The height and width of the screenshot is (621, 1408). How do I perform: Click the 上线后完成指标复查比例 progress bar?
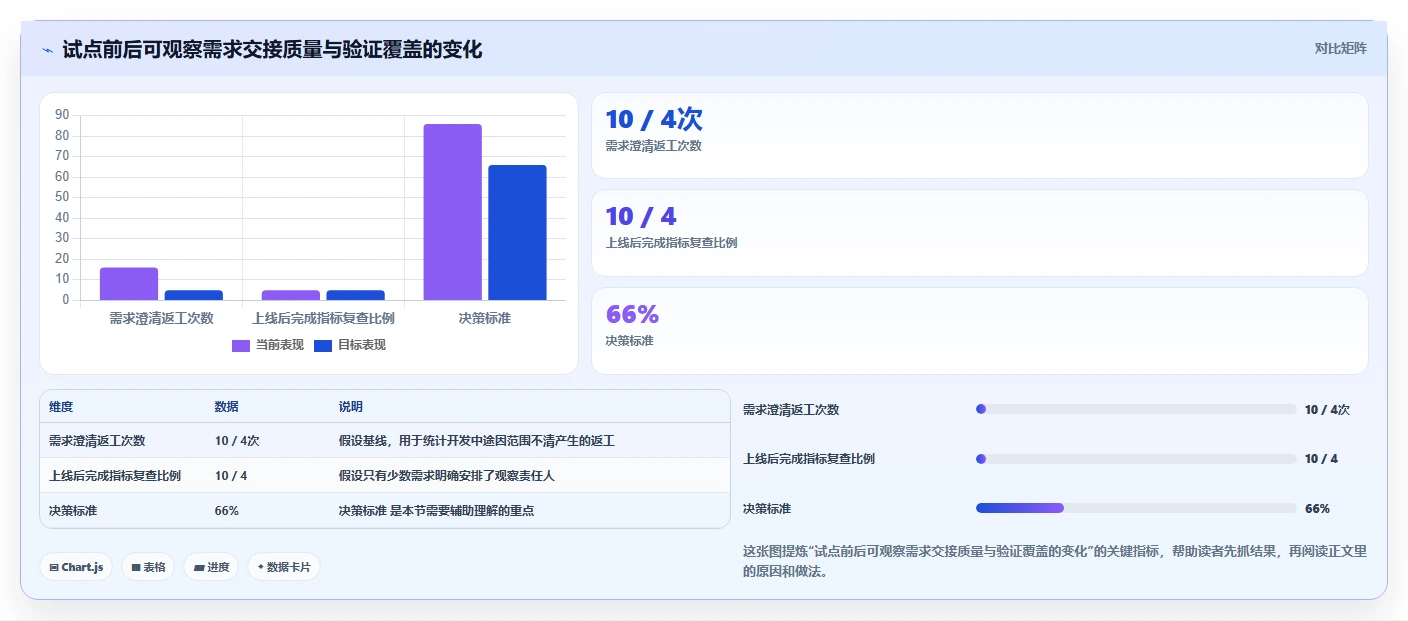pos(1136,459)
